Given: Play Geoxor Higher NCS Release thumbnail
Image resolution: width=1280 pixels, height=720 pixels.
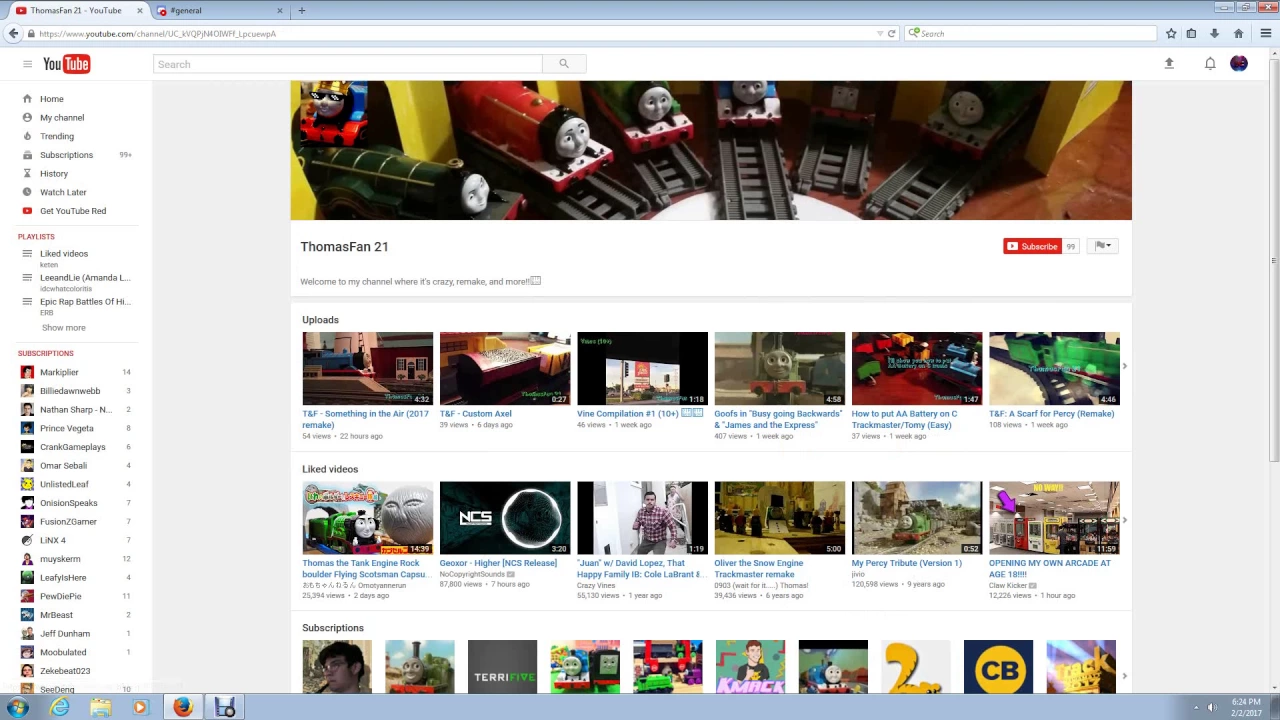Looking at the screenshot, I should click(505, 518).
